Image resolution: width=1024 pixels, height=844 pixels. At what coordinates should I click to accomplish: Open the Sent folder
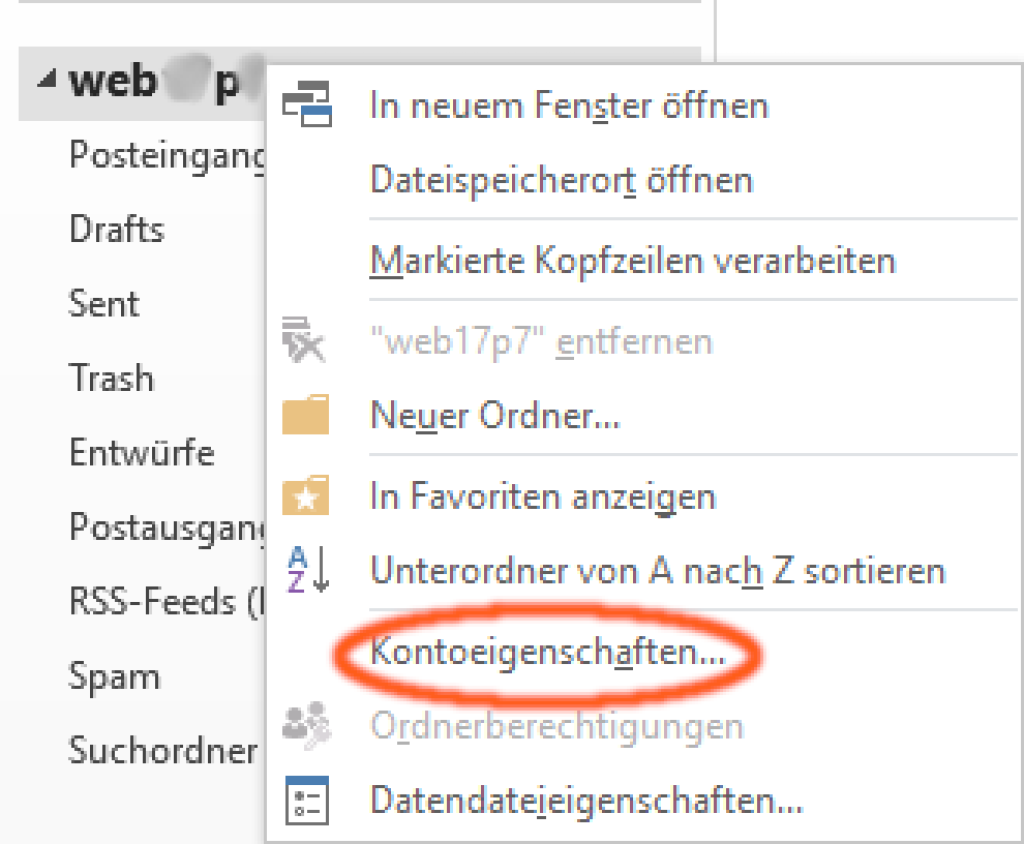pyautogui.click(x=104, y=303)
